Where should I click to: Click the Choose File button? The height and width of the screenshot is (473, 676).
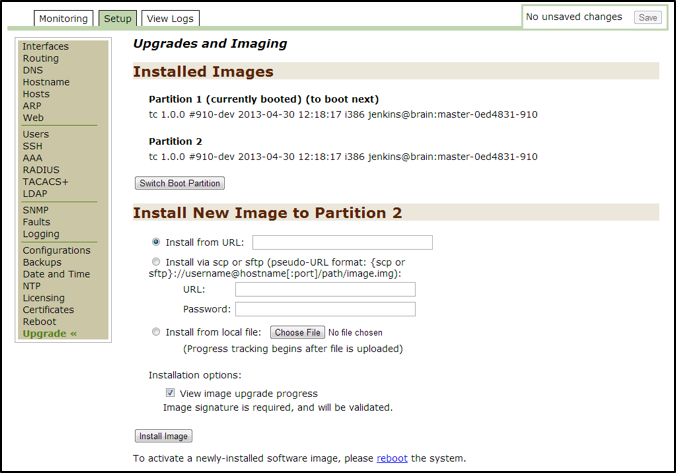point(297,332)
